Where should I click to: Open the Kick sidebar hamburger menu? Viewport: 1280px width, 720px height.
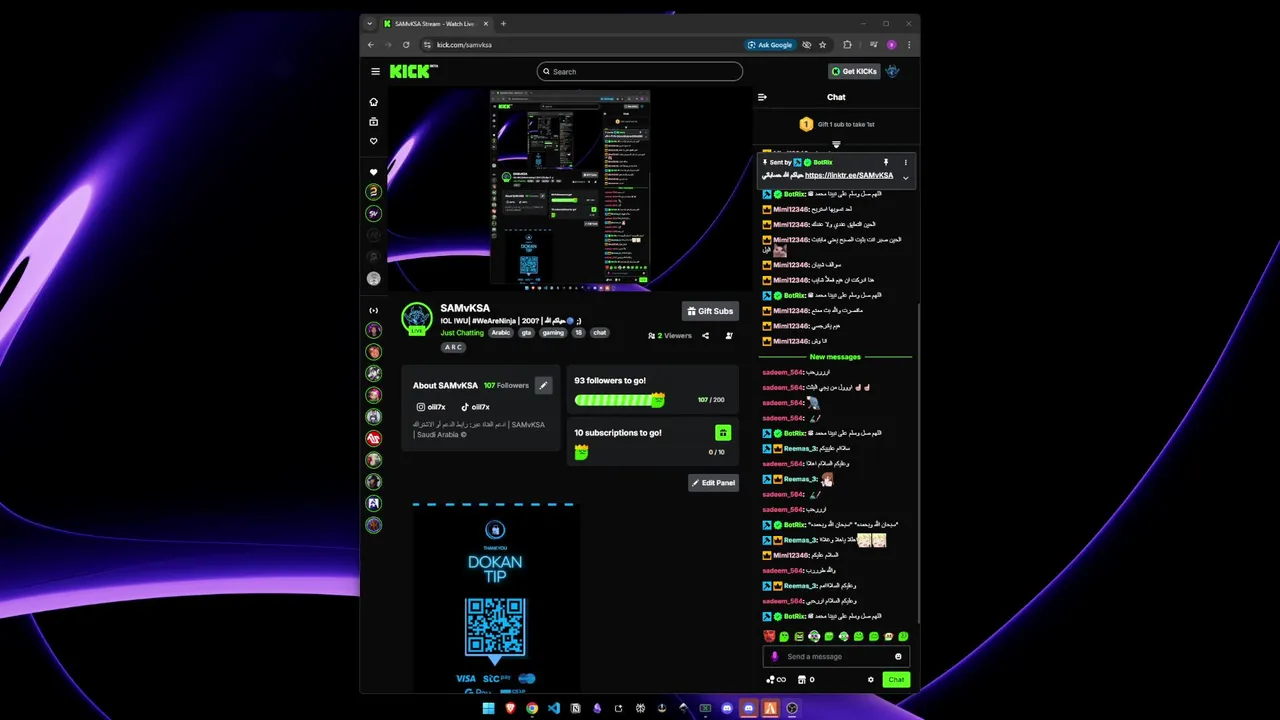click(375, 71)
